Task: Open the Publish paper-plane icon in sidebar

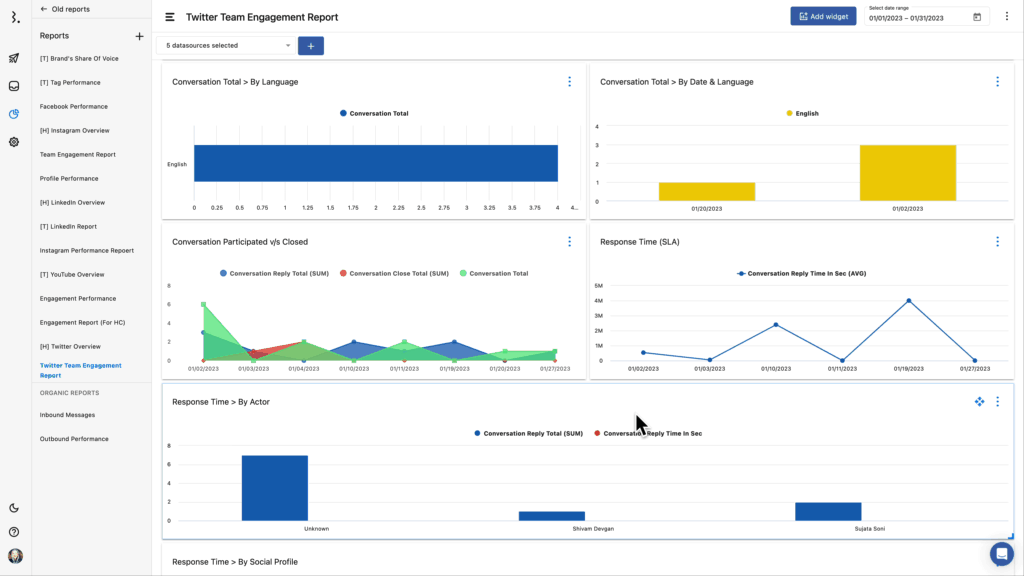Action: click(x=14, y=58)
